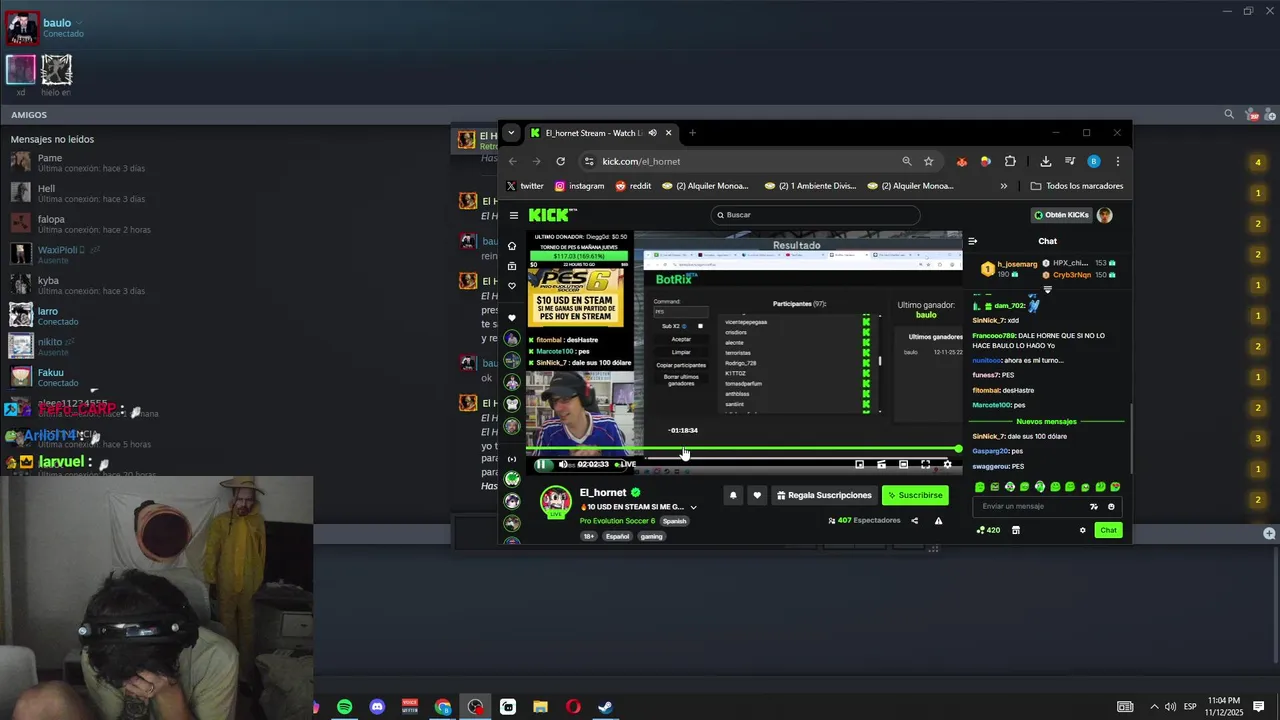Open Discord from taskbar
Image resolution: width=1280 pixels, height=720 pixels.
click(377, 707)
